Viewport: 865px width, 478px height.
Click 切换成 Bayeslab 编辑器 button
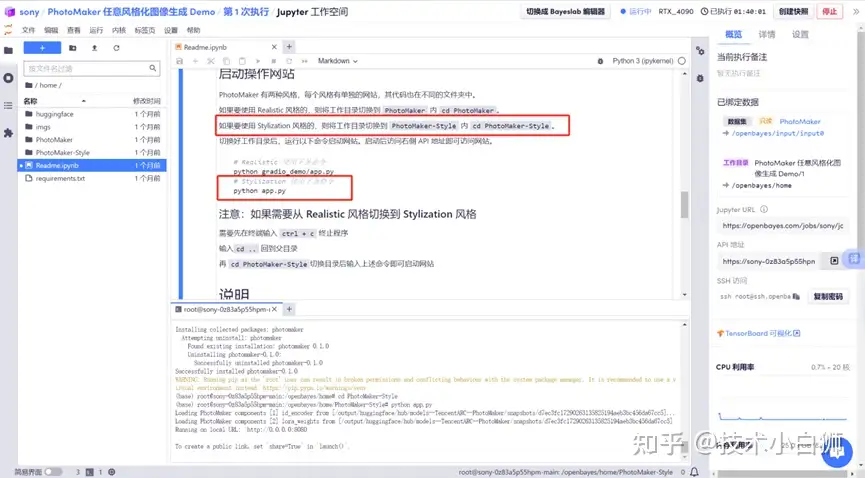(565, 12)
